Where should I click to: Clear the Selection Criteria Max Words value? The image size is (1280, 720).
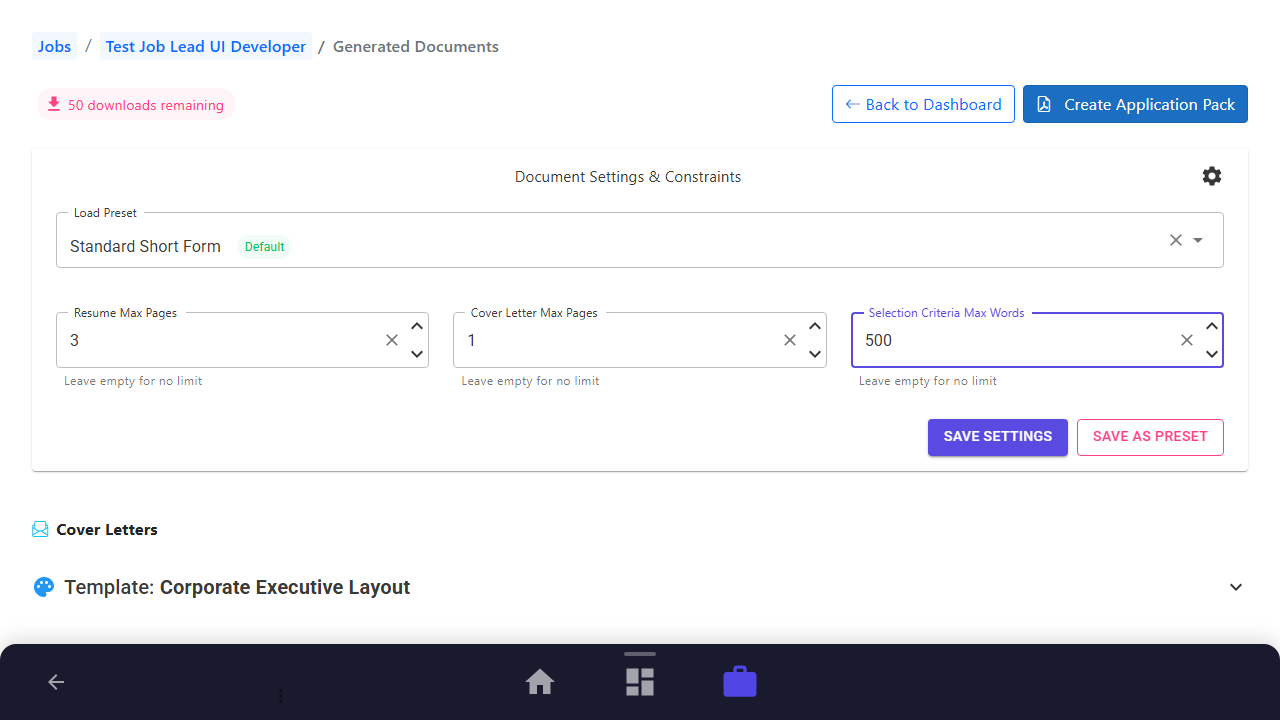coord(1187,340)
